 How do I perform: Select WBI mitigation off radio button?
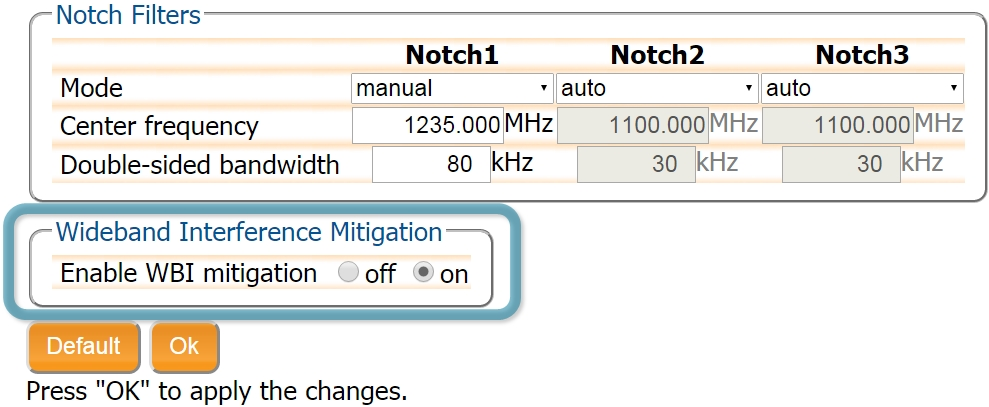(x=348, y=273)
